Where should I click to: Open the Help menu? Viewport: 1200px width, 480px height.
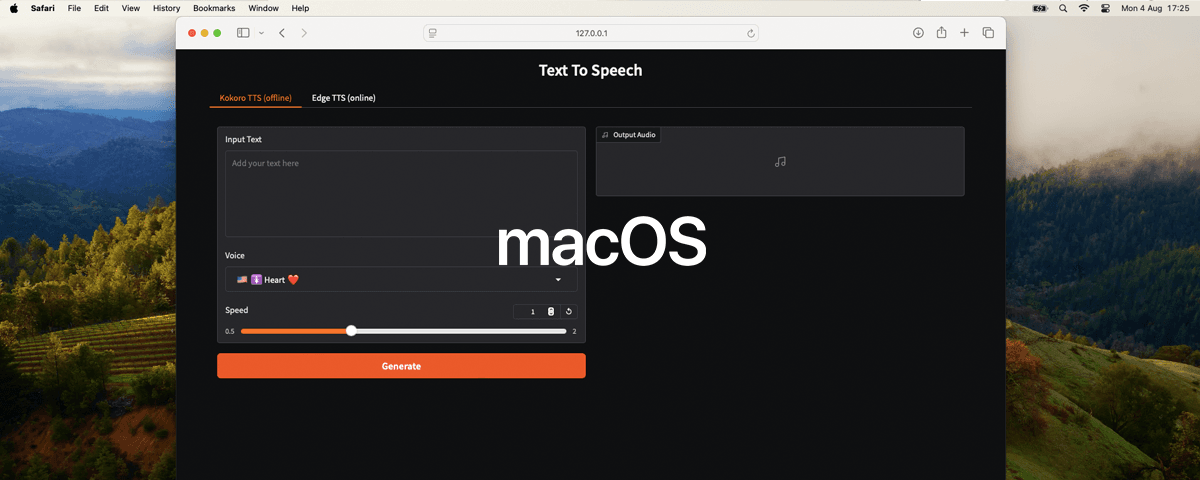point(301,8)
